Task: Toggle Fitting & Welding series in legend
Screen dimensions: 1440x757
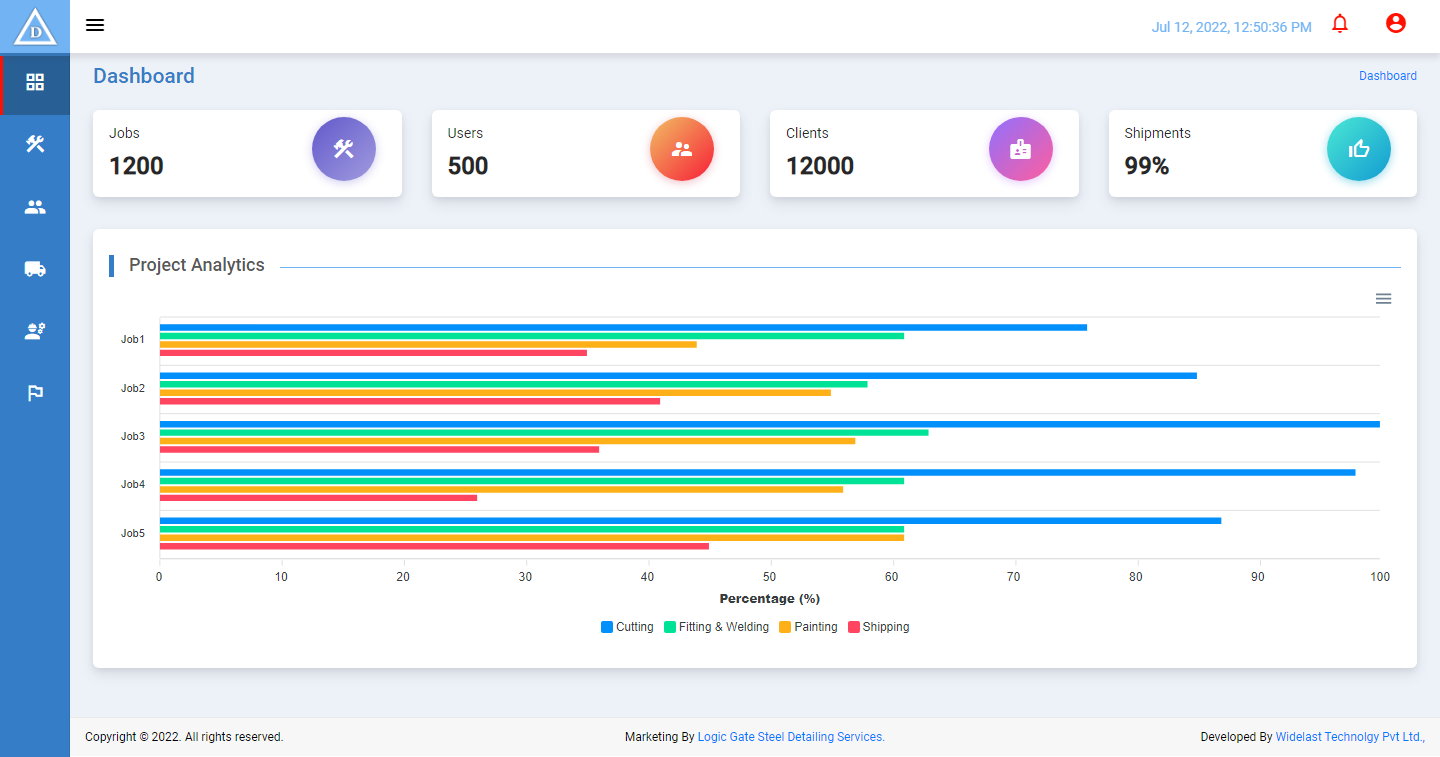Action: click(x=717, y=627)
